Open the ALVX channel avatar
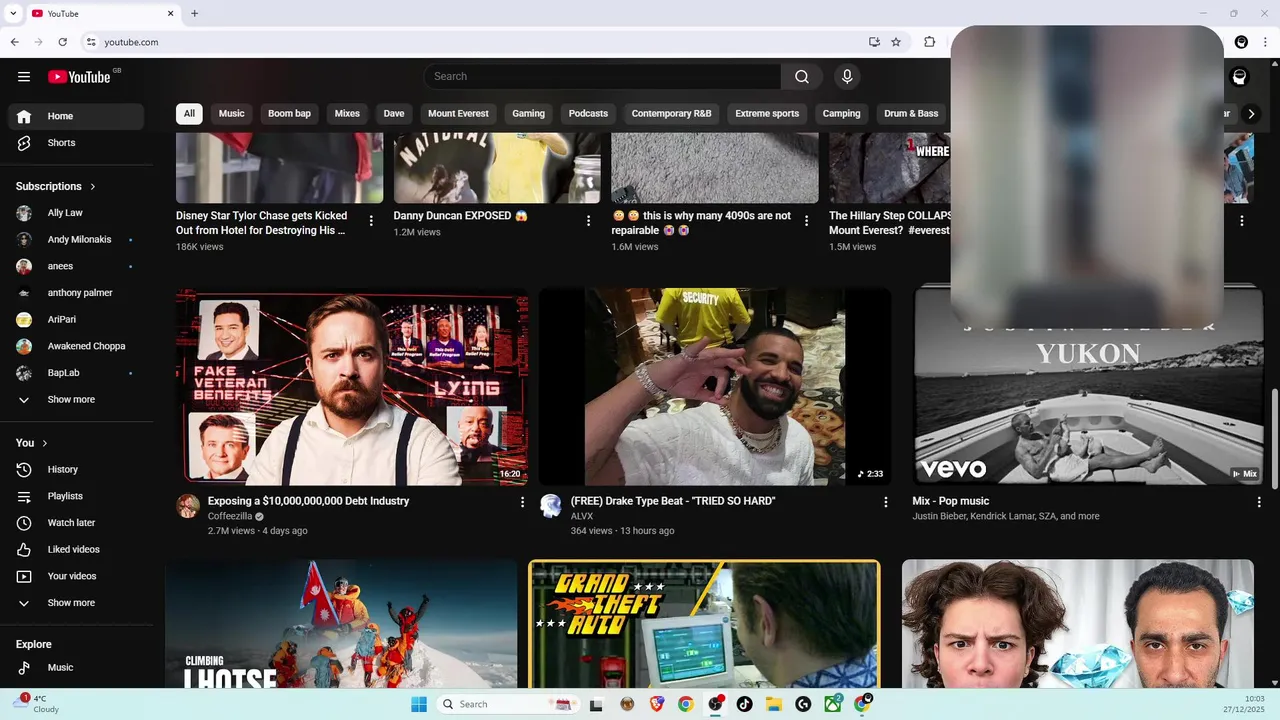Screen dimensions: 1280x720 551,506
